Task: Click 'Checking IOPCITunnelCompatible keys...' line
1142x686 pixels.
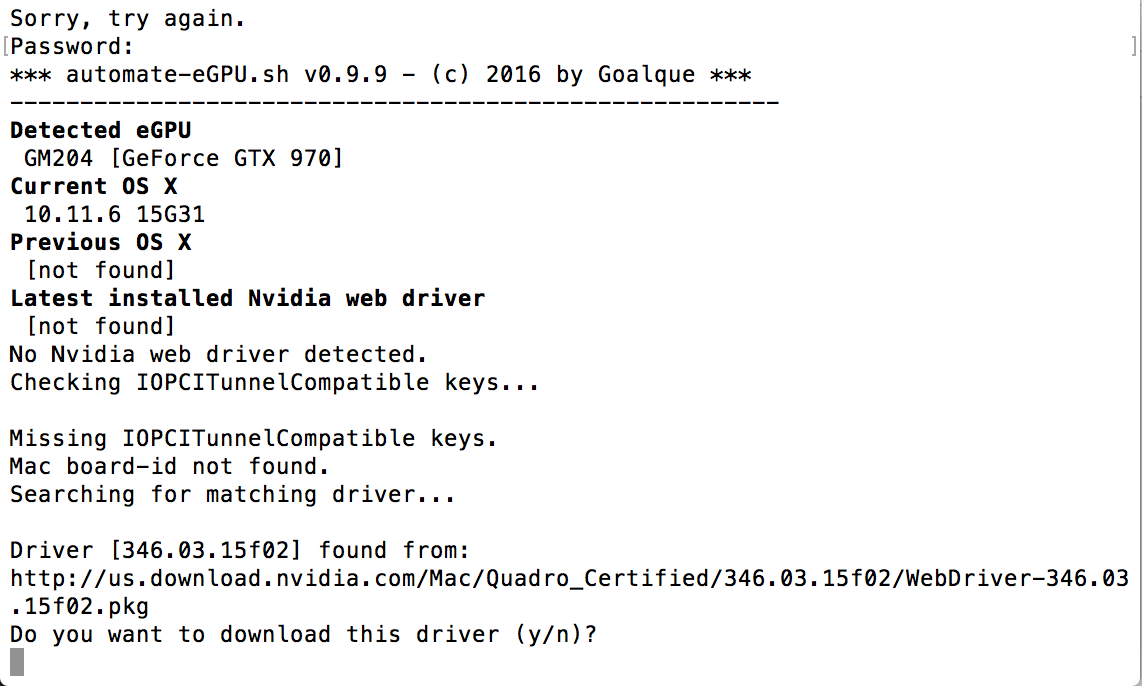Action: coord(275,382)
